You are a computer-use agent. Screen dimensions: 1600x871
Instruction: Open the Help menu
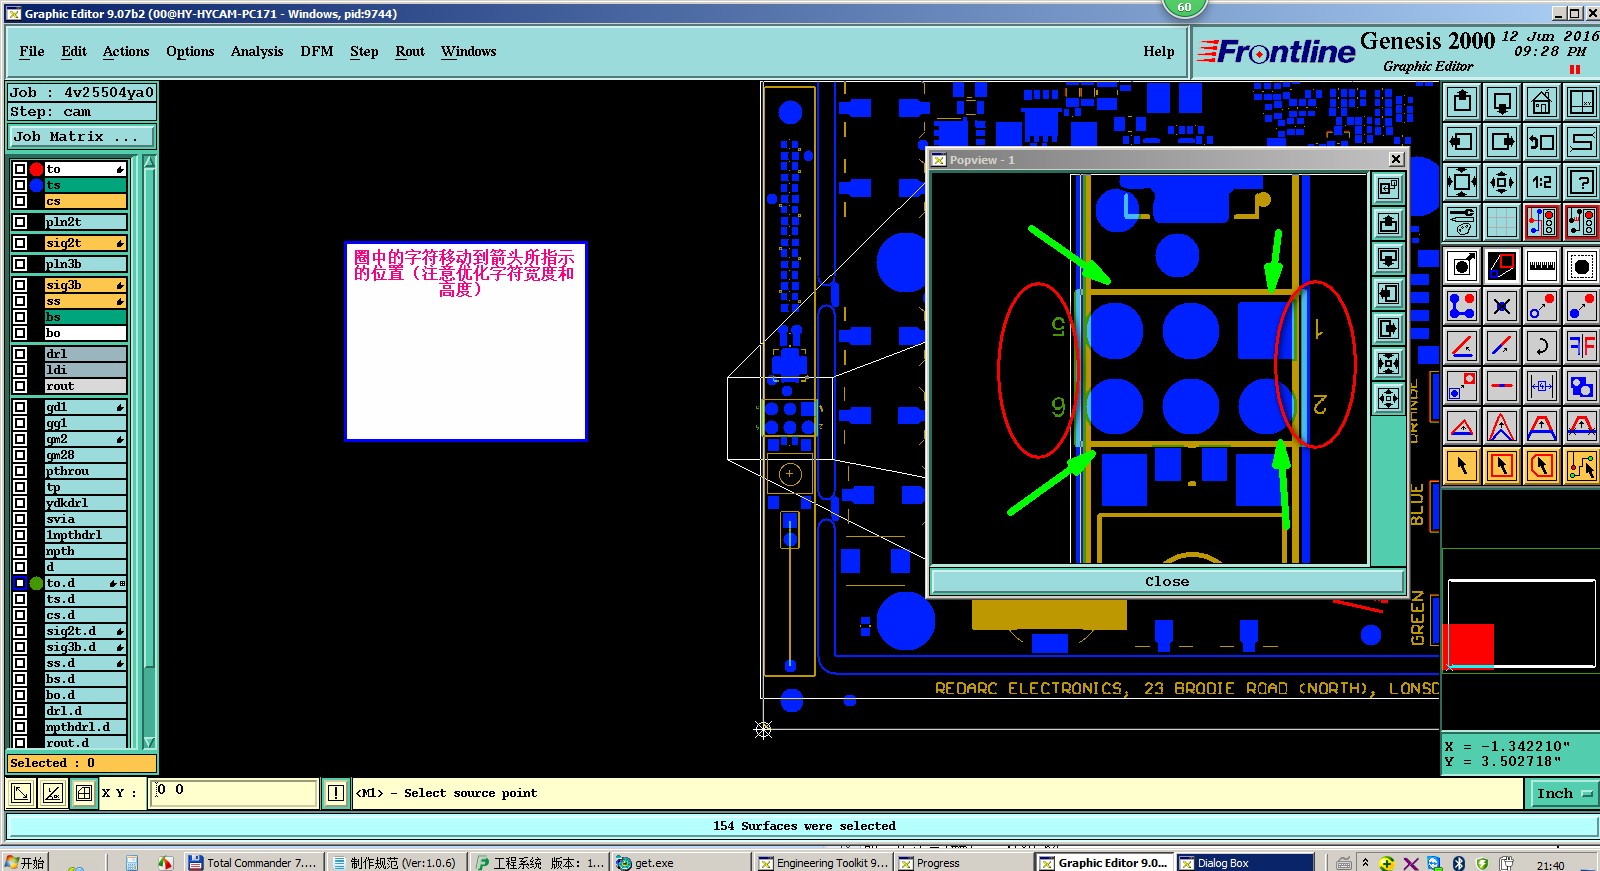tap(1159, 52)
